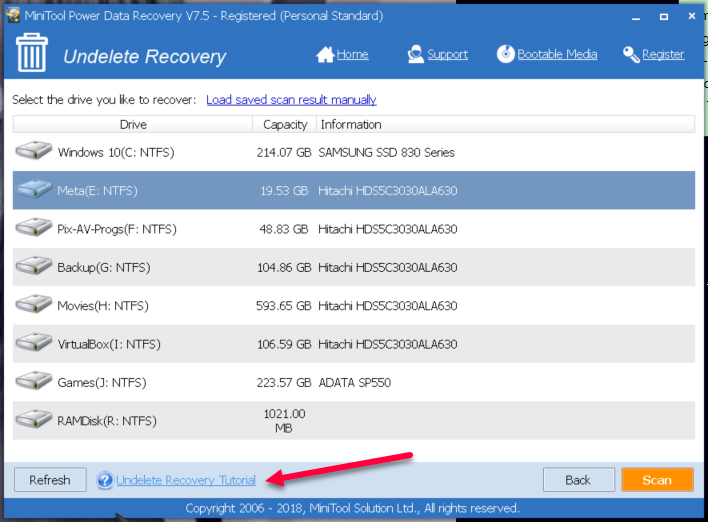Open the Register link
The height and width of the screenshot is (522, 708).
[663, 55]
